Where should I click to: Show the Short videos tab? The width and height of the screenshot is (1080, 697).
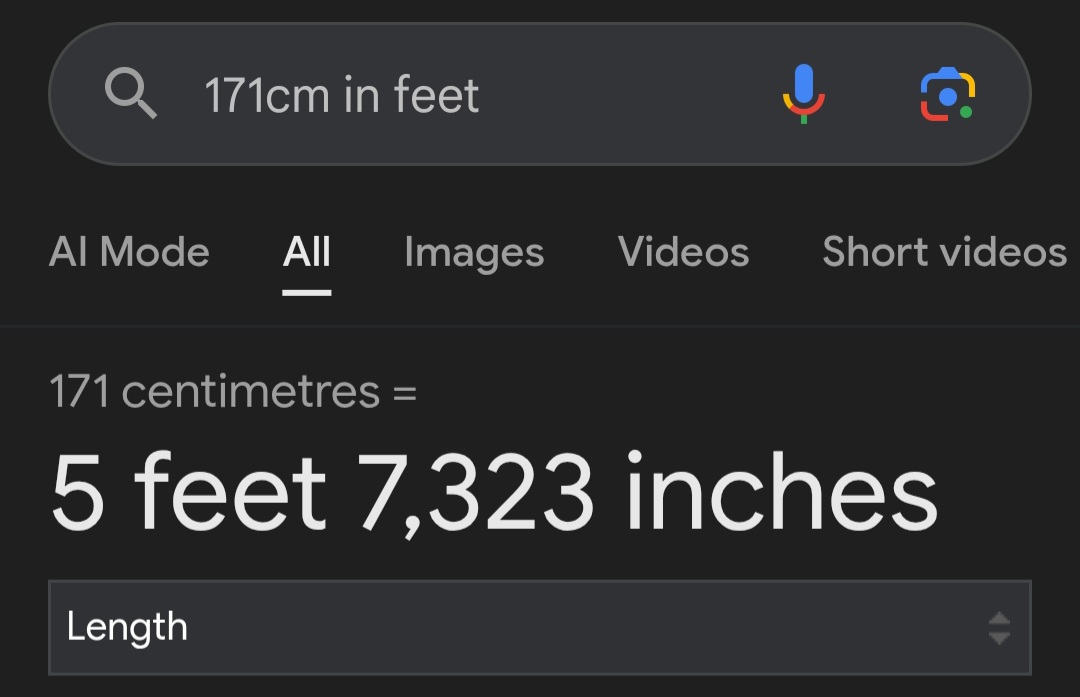[944, 252]
